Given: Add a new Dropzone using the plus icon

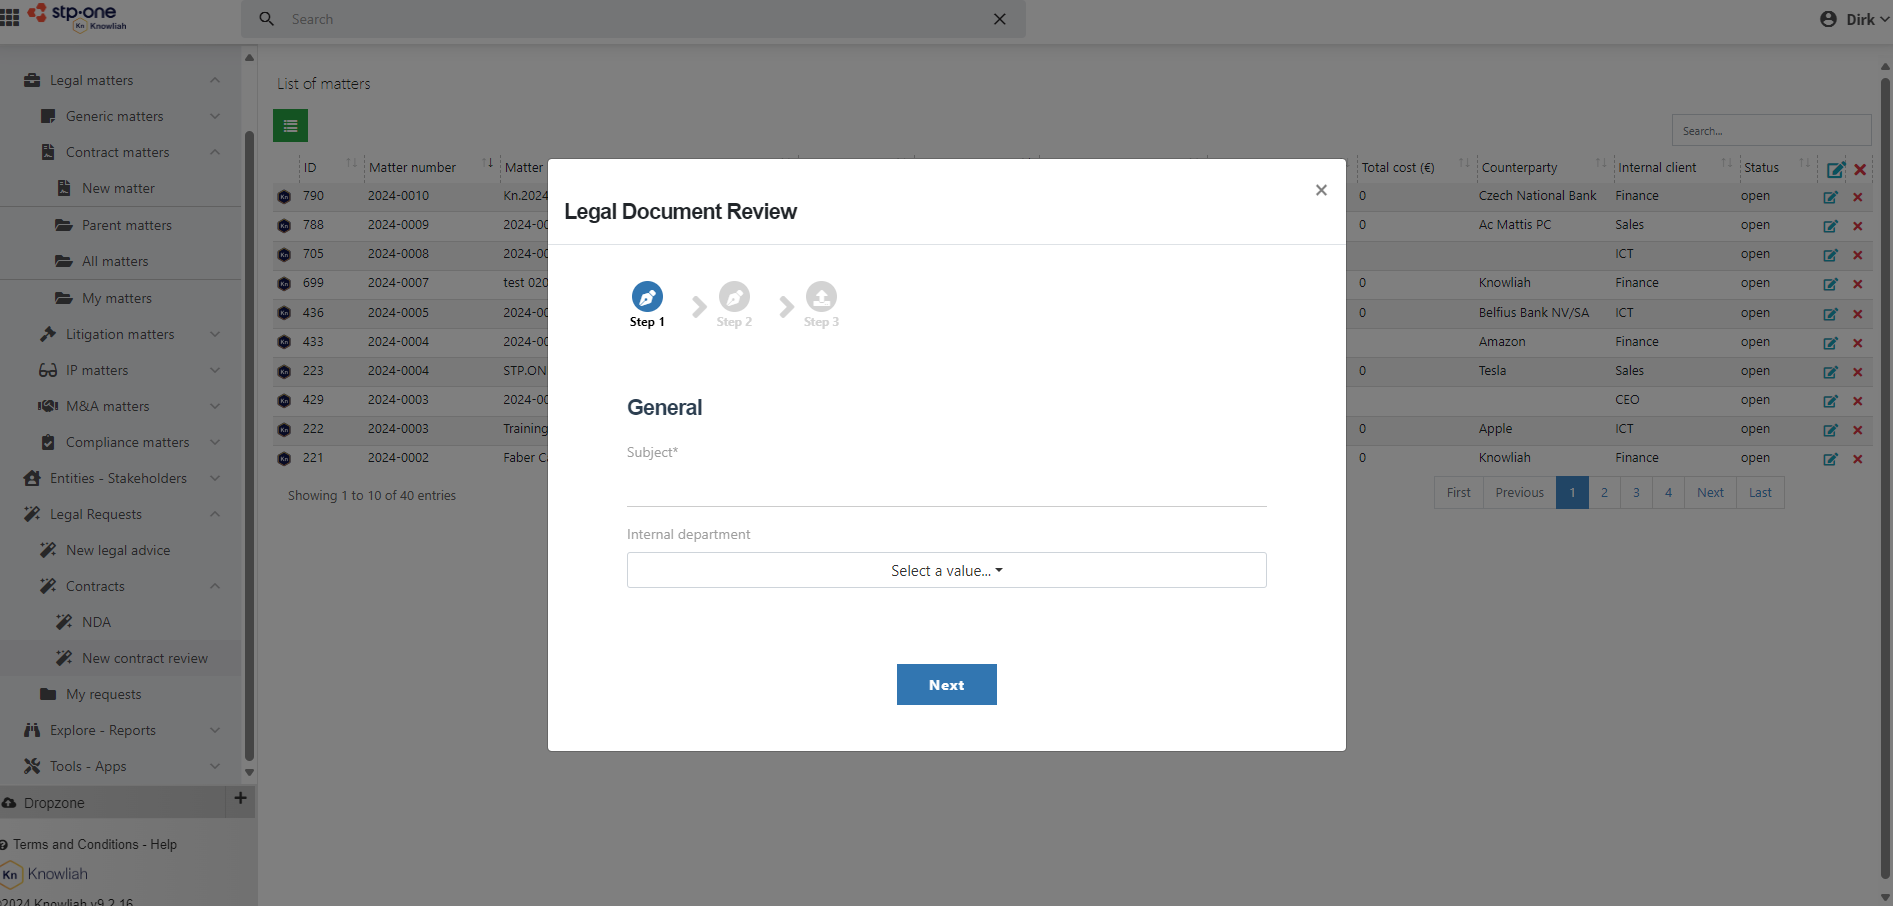Looking at the screenshot, I should click(x=240, y=799).
